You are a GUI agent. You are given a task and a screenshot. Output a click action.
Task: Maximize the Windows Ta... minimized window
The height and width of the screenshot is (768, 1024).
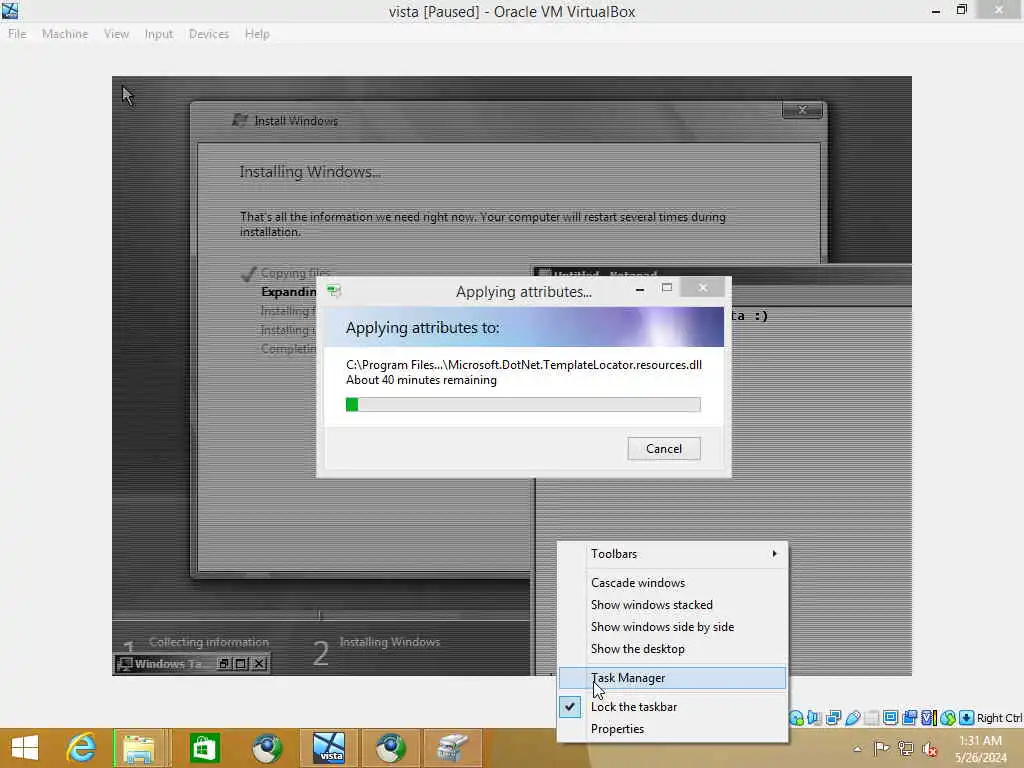pyautogui.click(x=241, y=664)
